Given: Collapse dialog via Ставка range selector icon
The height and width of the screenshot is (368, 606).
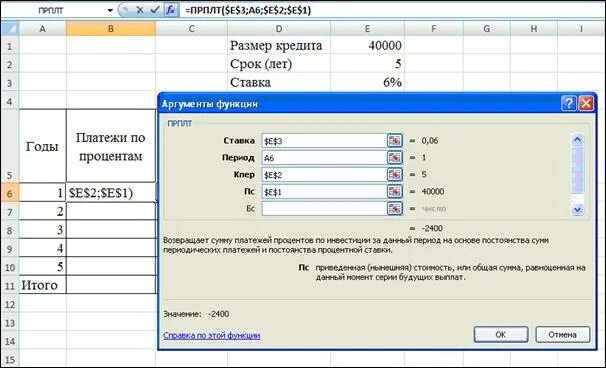Looking at the screenshot, I should click(x=394, y=141).
